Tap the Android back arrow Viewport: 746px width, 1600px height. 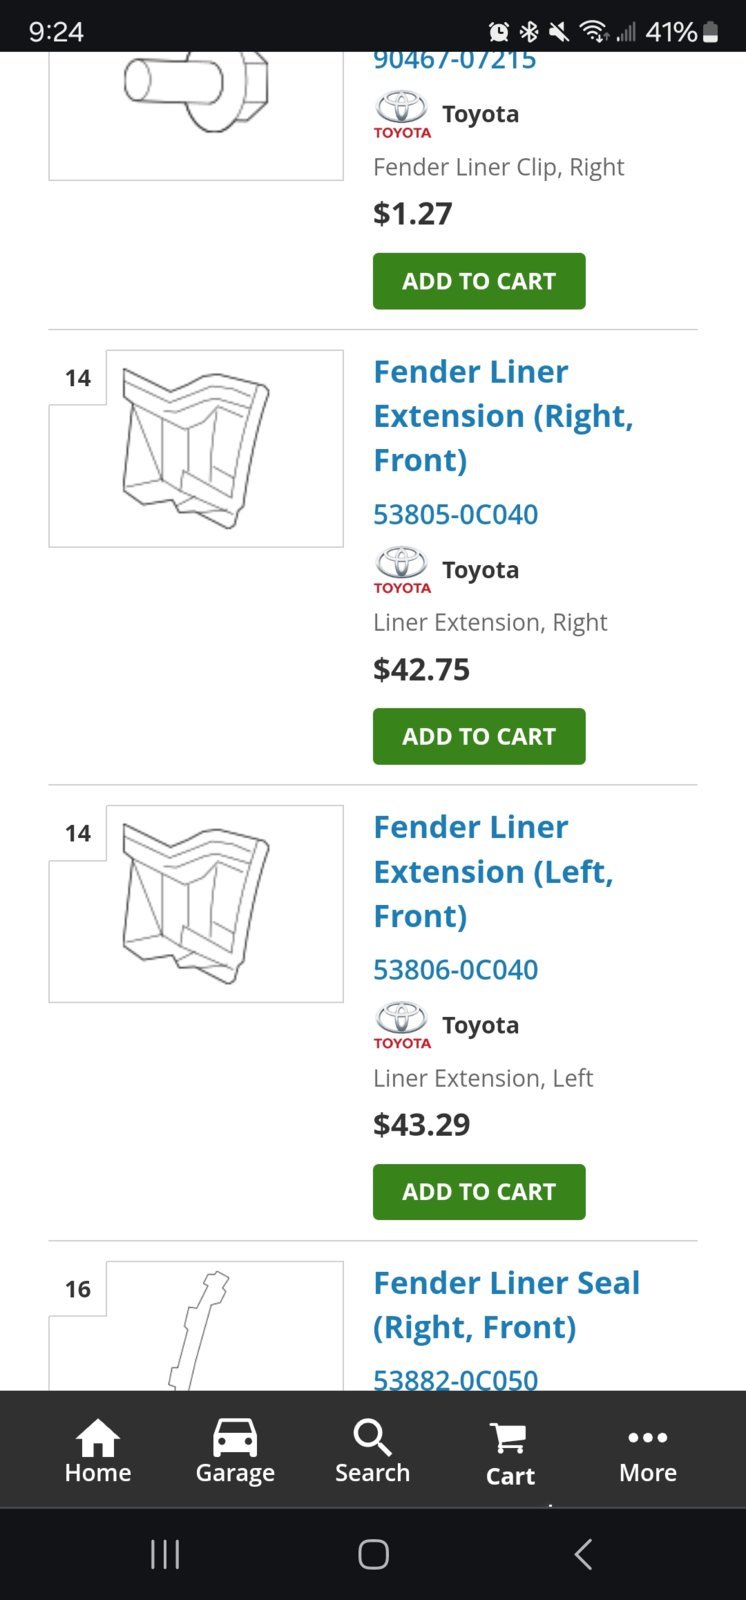pyautogui.click(x=584, y=1554)
